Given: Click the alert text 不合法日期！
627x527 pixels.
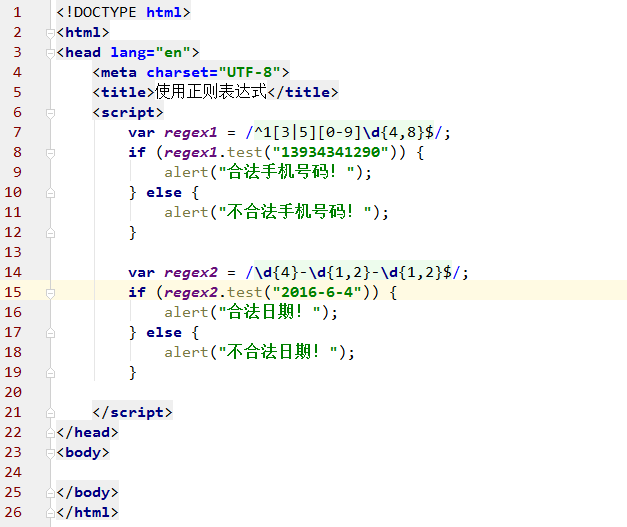Looking at the screenshot, I should point(273,352).
